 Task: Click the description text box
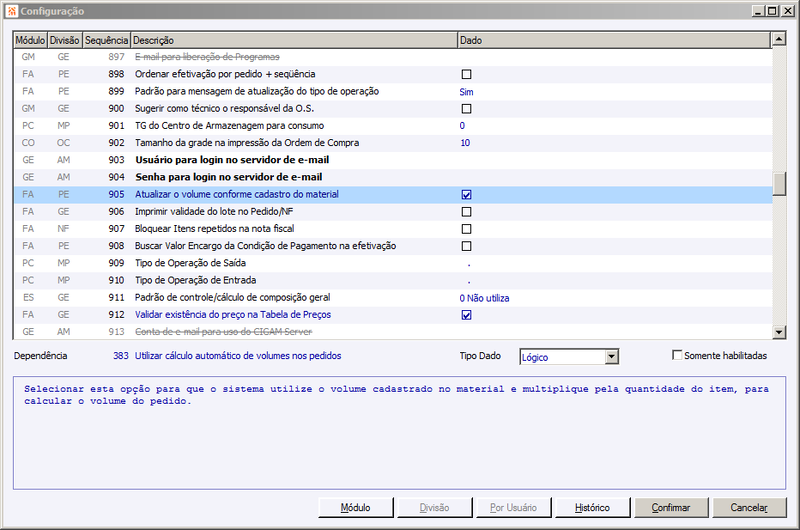click(x=399, y=433)
